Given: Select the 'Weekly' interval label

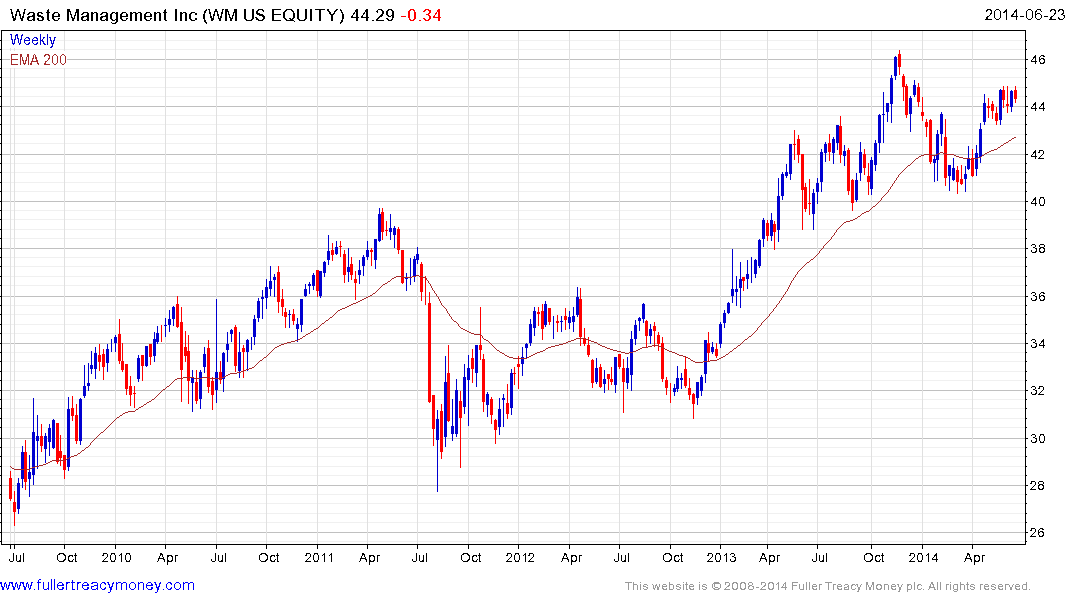Looking at the screenshot, I should coord(33,40).
